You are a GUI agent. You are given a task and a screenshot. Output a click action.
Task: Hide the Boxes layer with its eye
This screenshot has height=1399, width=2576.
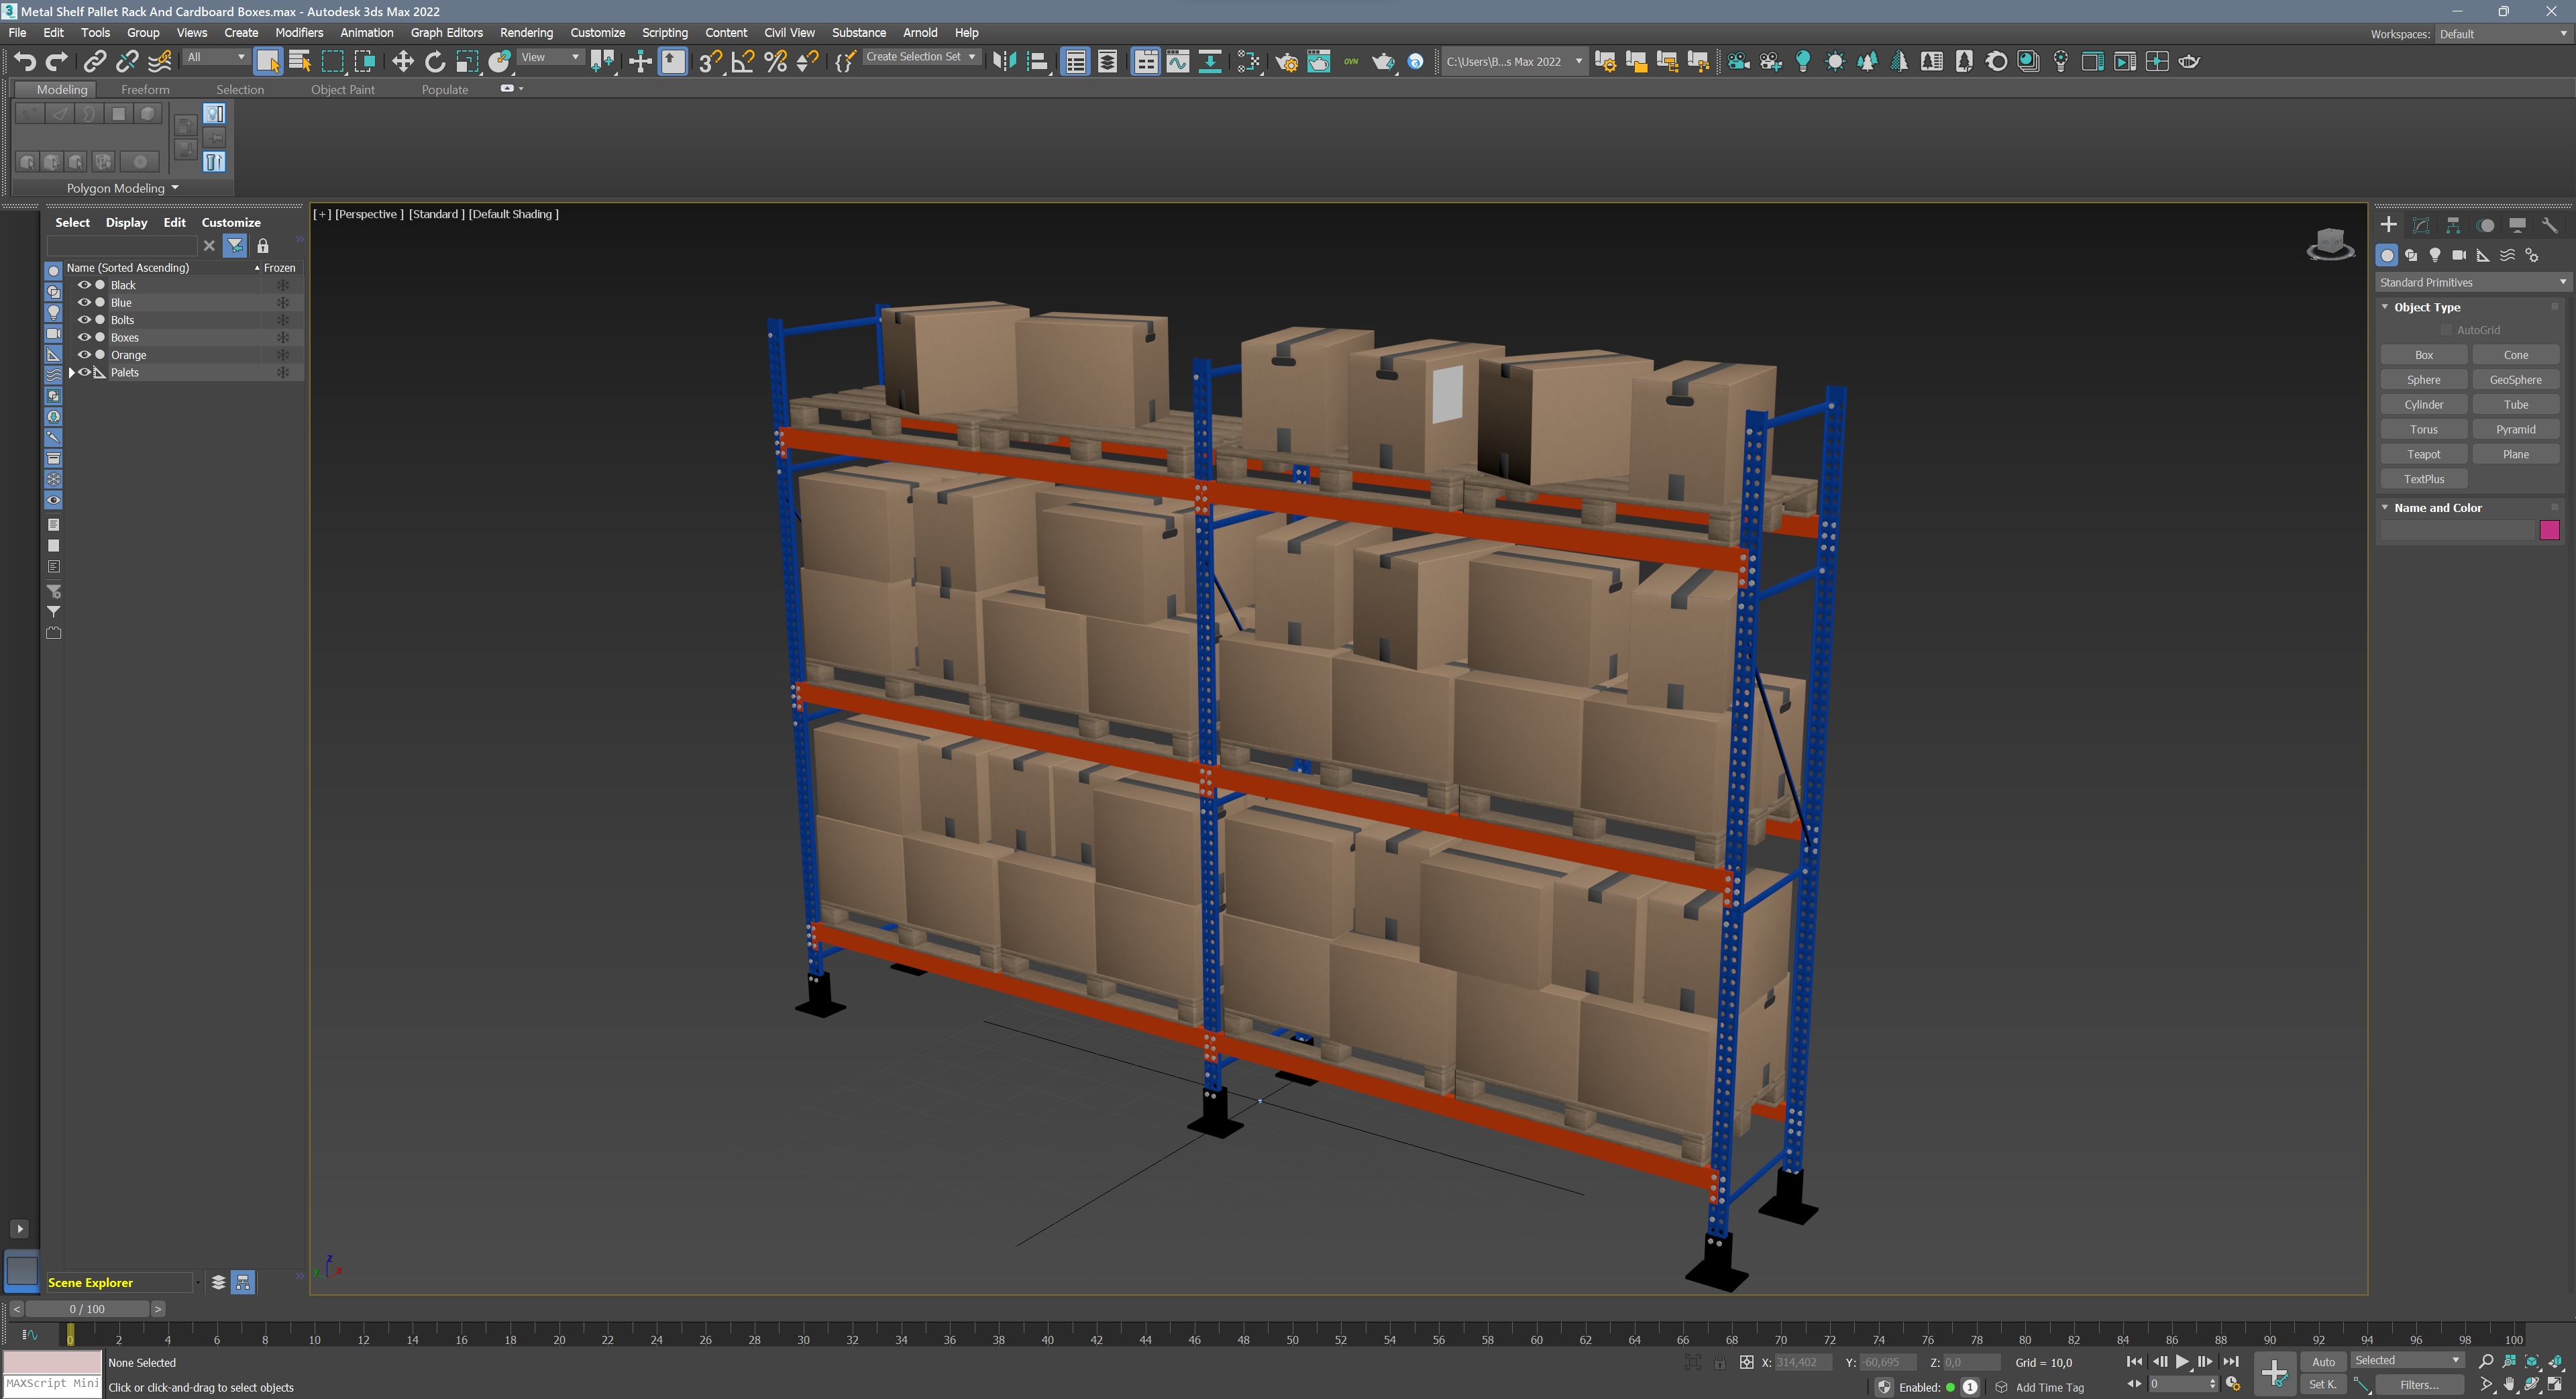(x=85, y=337)
